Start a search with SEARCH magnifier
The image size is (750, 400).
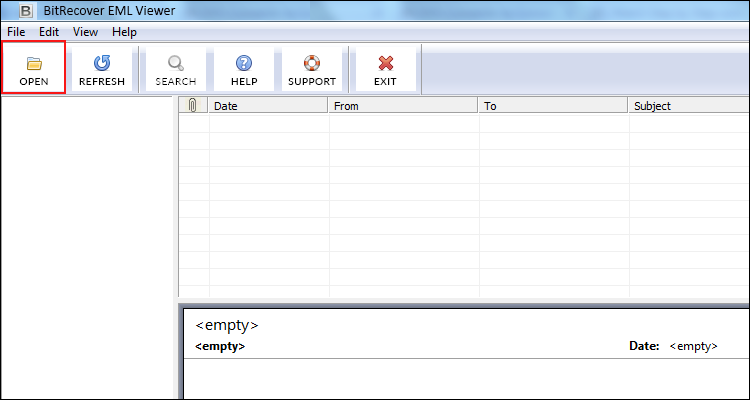point(176,69)
